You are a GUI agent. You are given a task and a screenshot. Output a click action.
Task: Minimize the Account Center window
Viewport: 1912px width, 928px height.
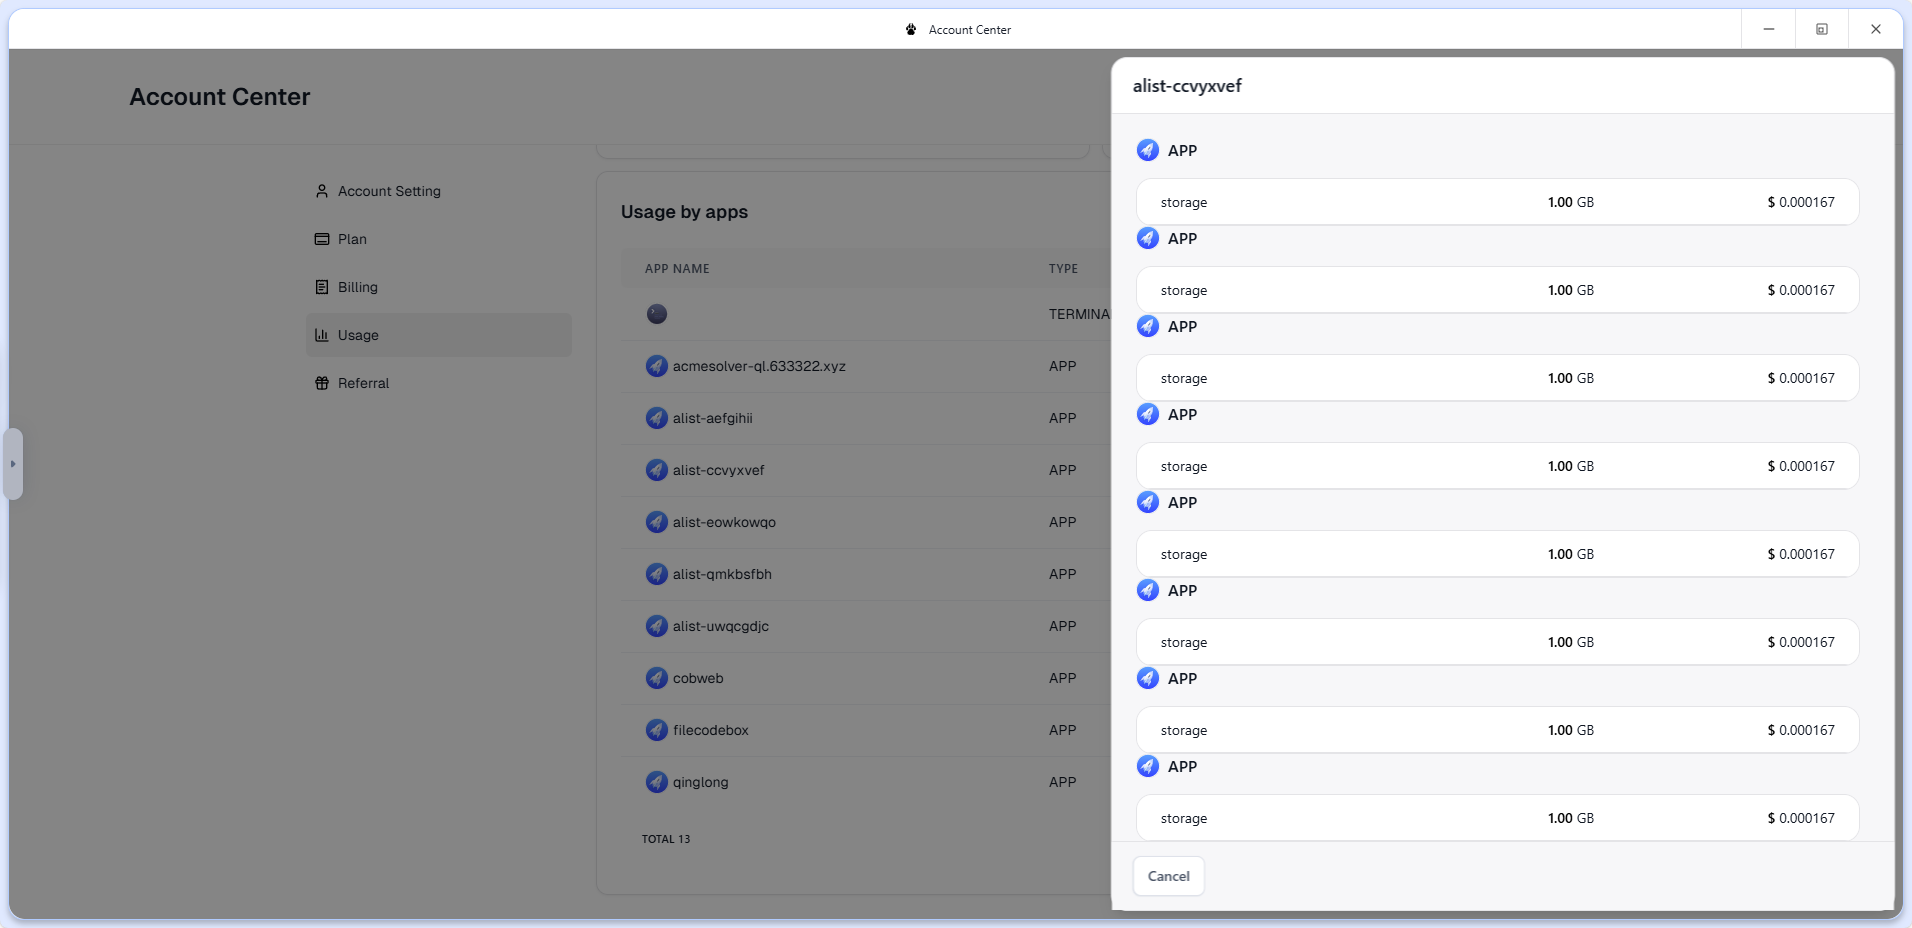click(1768, 29)
